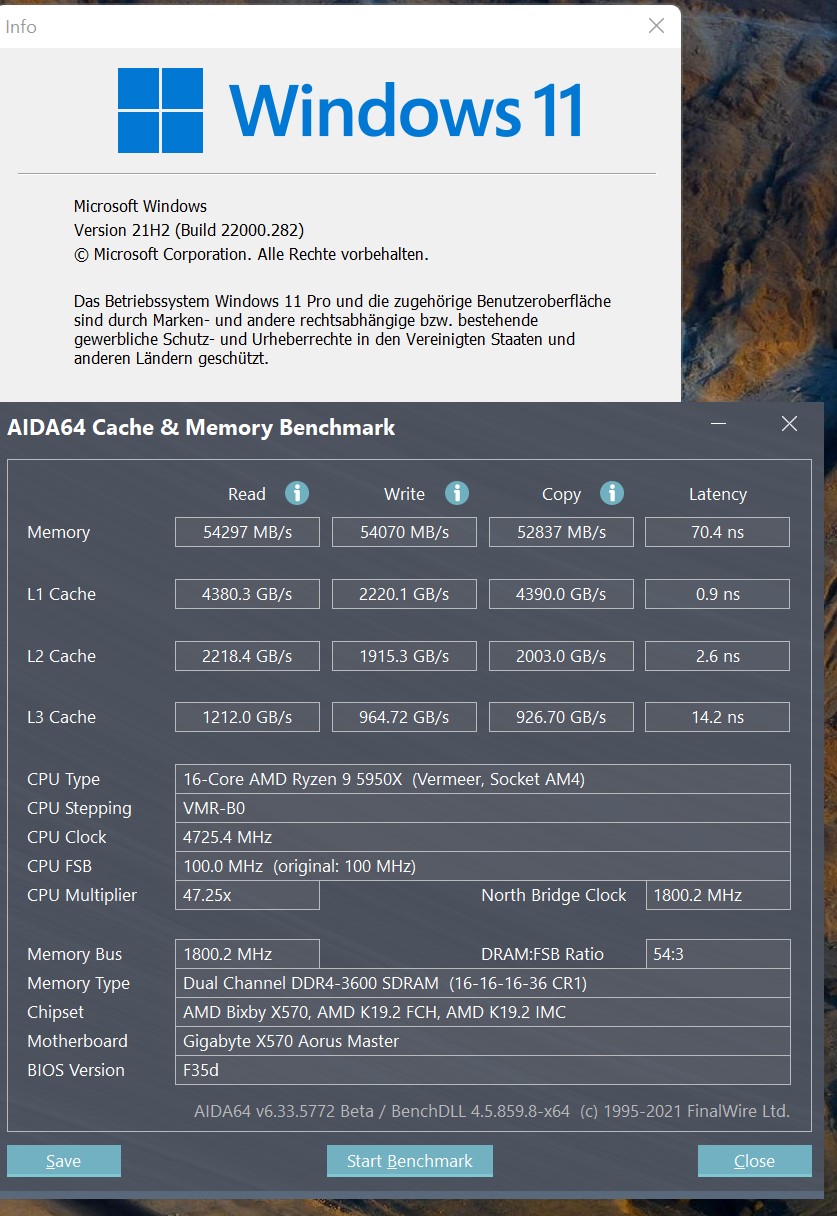The image size is (837, 1216).
Task: Select the Memory Latency value 70.4 ns
Action: click(717, 532)
